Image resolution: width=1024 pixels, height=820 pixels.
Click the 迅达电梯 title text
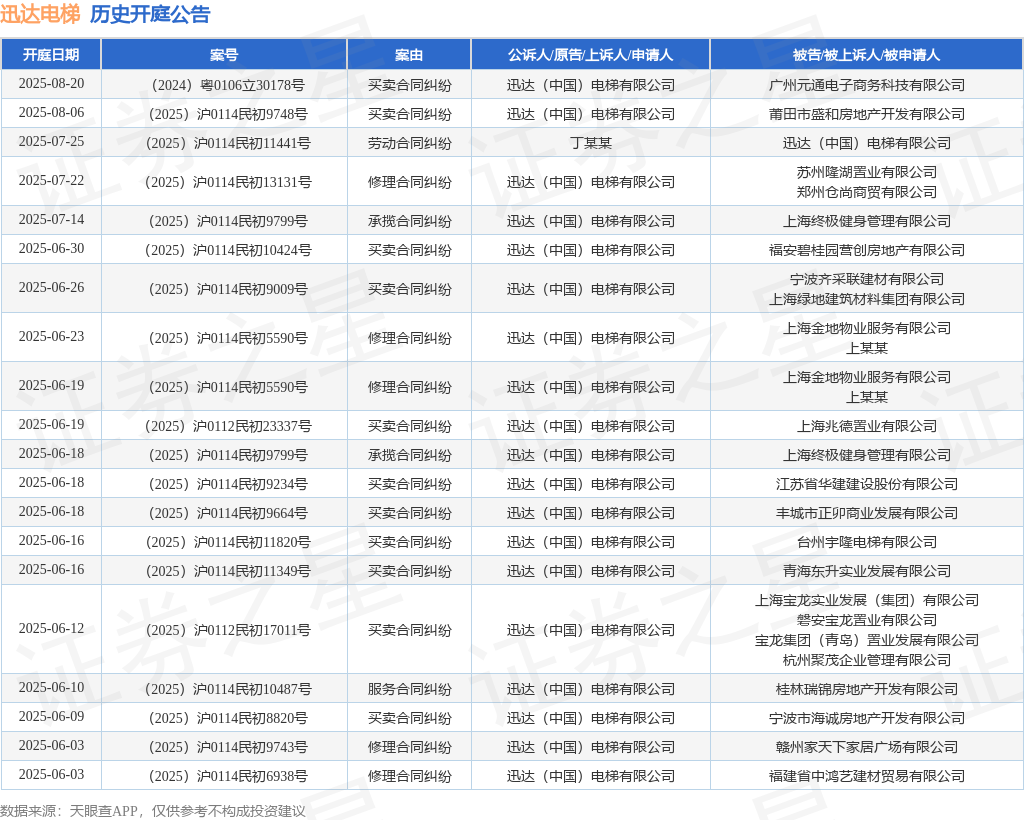[x=40, y=14]
